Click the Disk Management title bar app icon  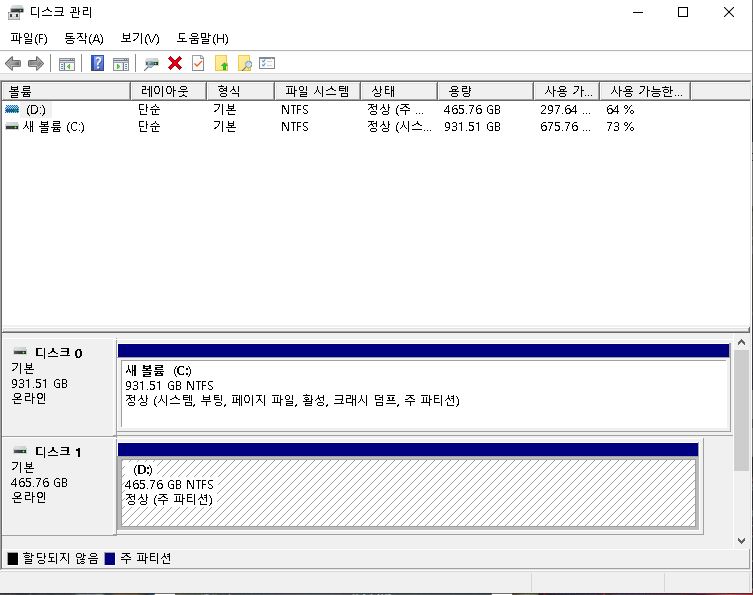point(15,12)
